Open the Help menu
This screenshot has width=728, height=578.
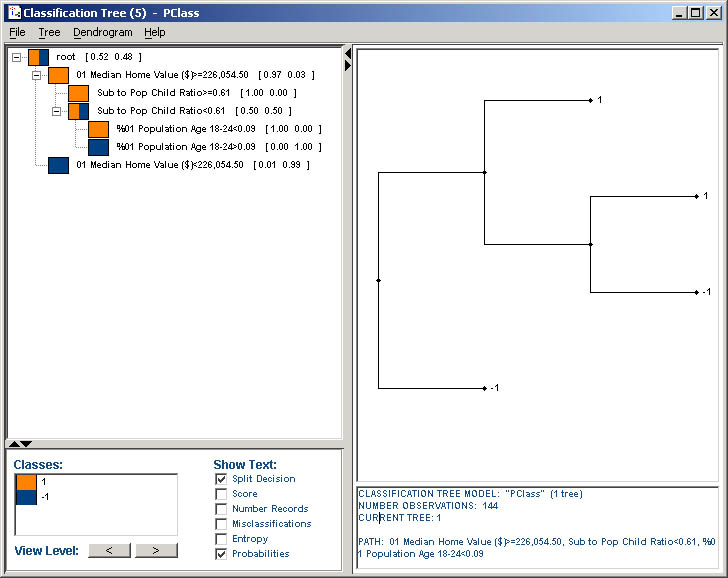point(155,32)
